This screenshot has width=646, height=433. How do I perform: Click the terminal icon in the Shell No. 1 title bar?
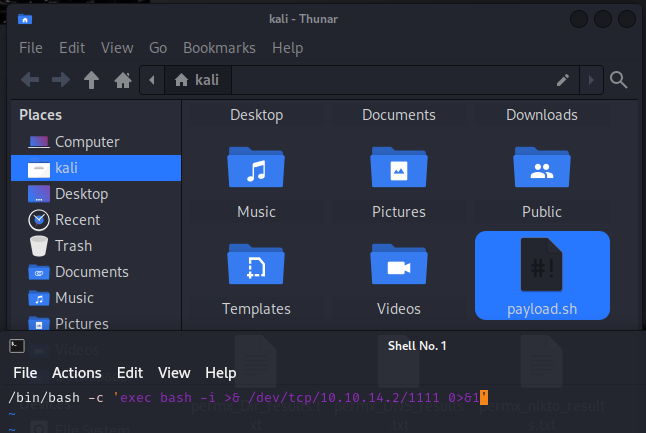pyautogui.click(x=17, y=346)
